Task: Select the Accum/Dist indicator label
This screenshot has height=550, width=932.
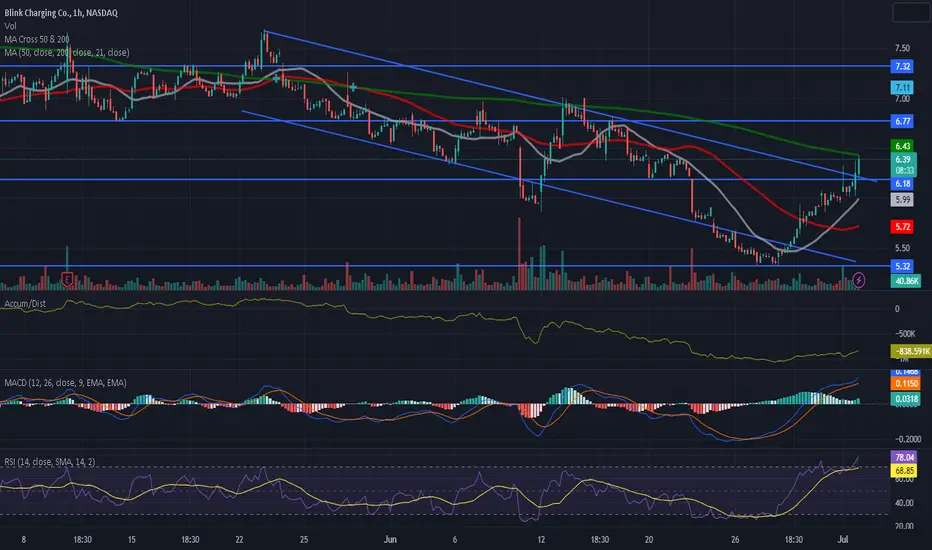Action: [25, 304]
